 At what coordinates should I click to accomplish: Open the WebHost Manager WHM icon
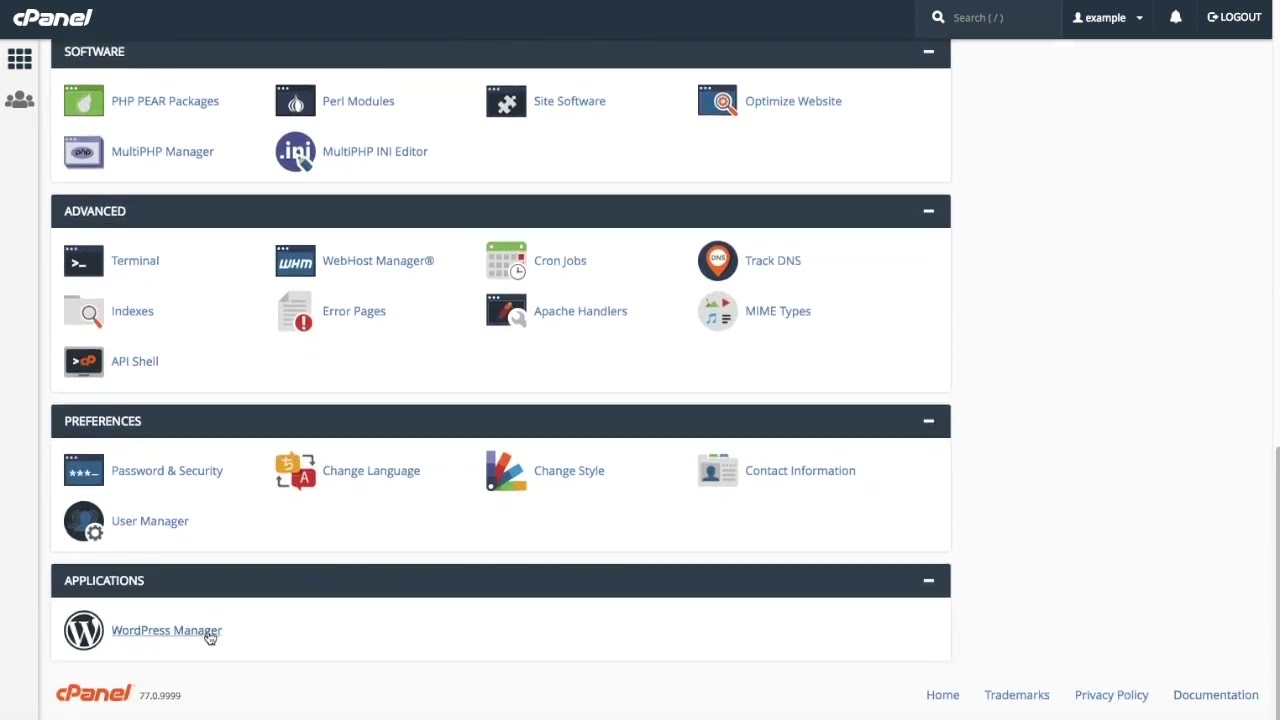tap(295, 261)
